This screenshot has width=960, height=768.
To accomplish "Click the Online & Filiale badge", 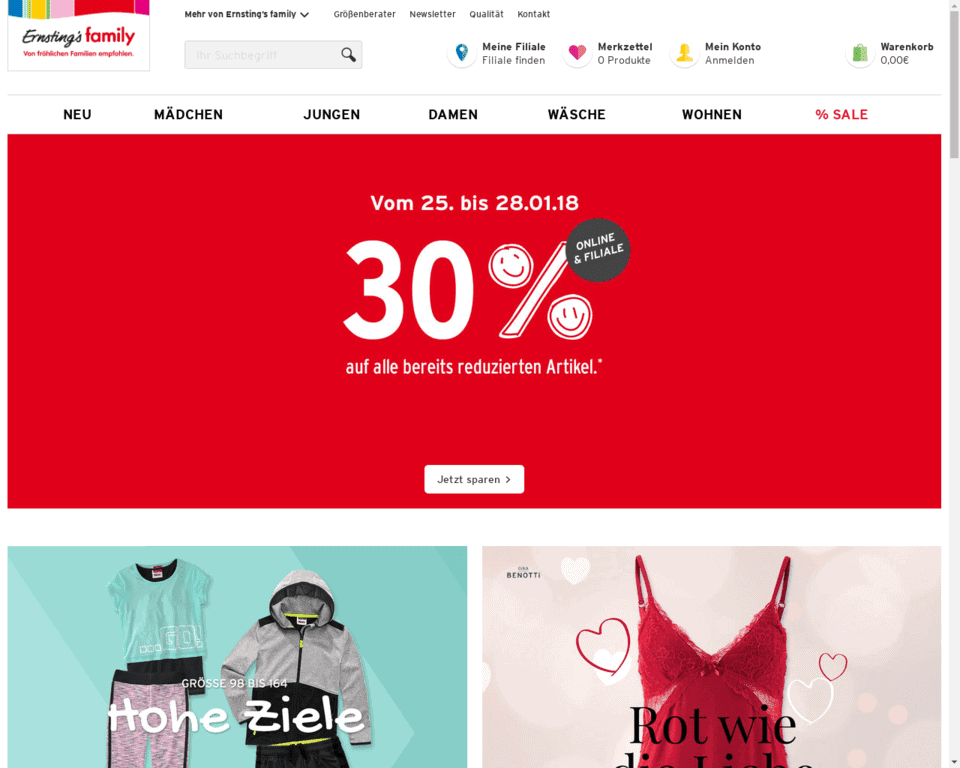I will (598, 249).
